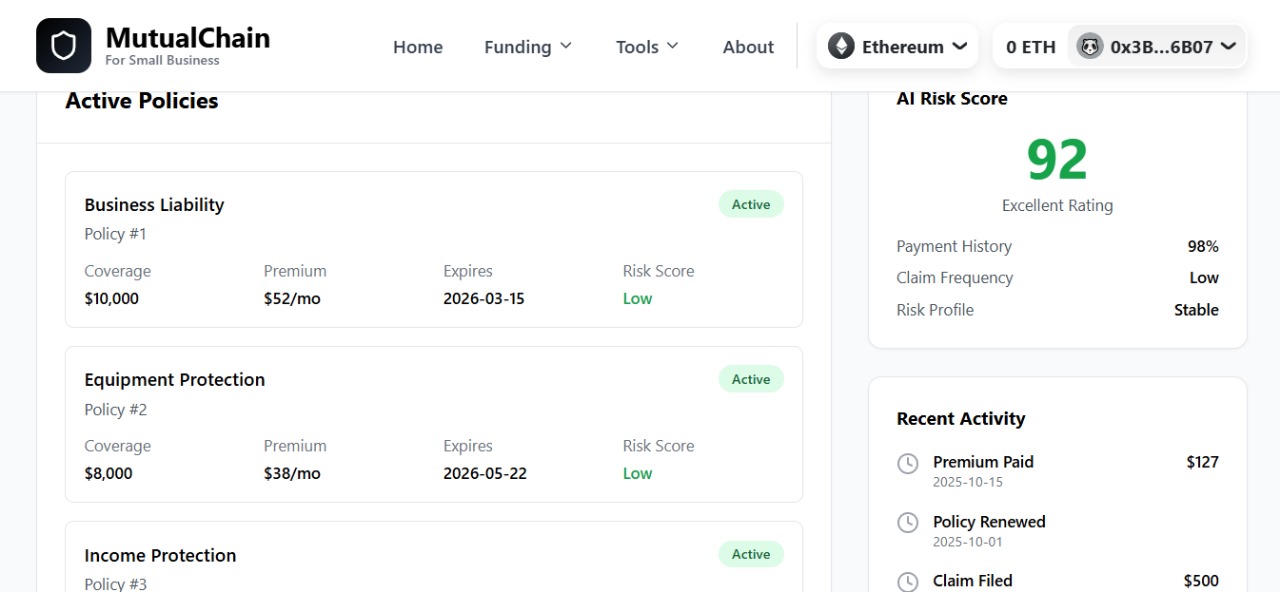Click the MutualChain shield logo icon
Screen dimensions: 1280x592
pos(63,46)
